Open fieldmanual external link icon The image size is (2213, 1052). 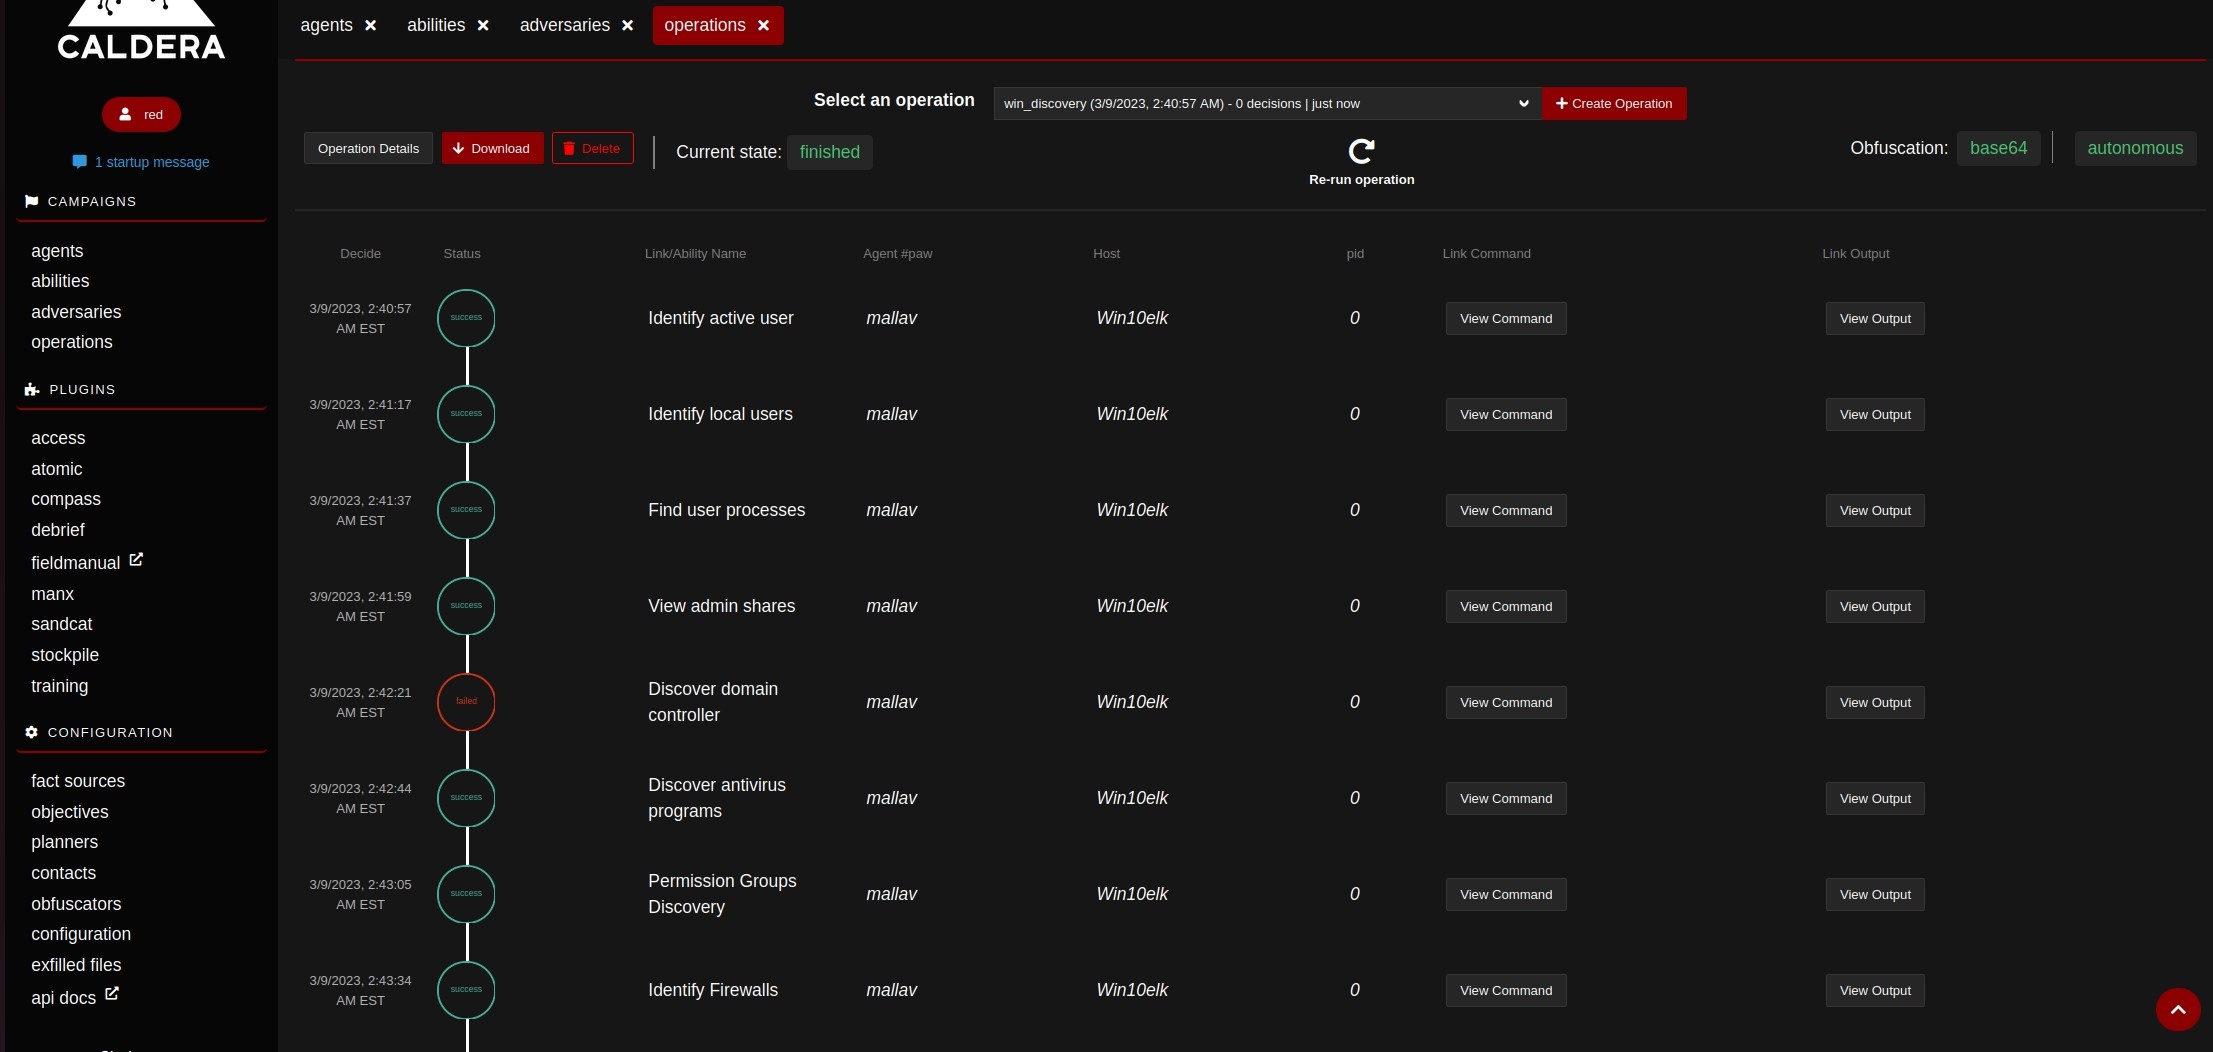[136, 560]
